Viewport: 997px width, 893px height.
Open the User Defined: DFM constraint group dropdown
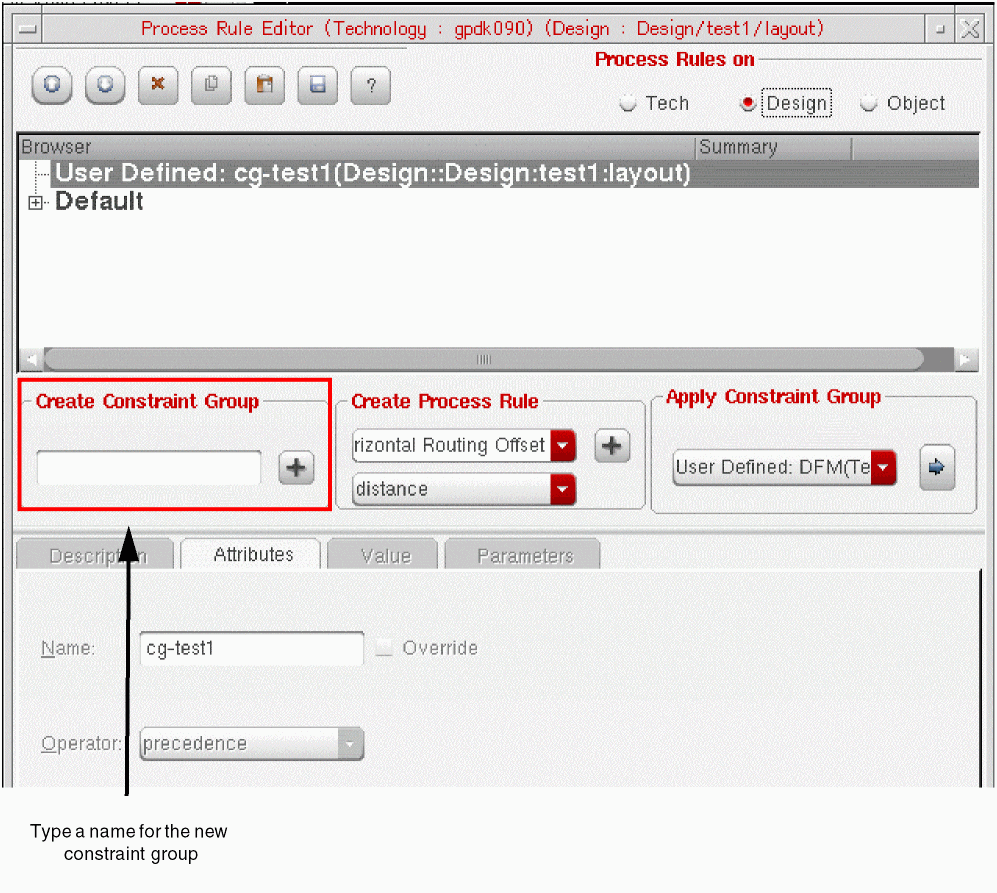pyautogui.click(x=883, y=467)
